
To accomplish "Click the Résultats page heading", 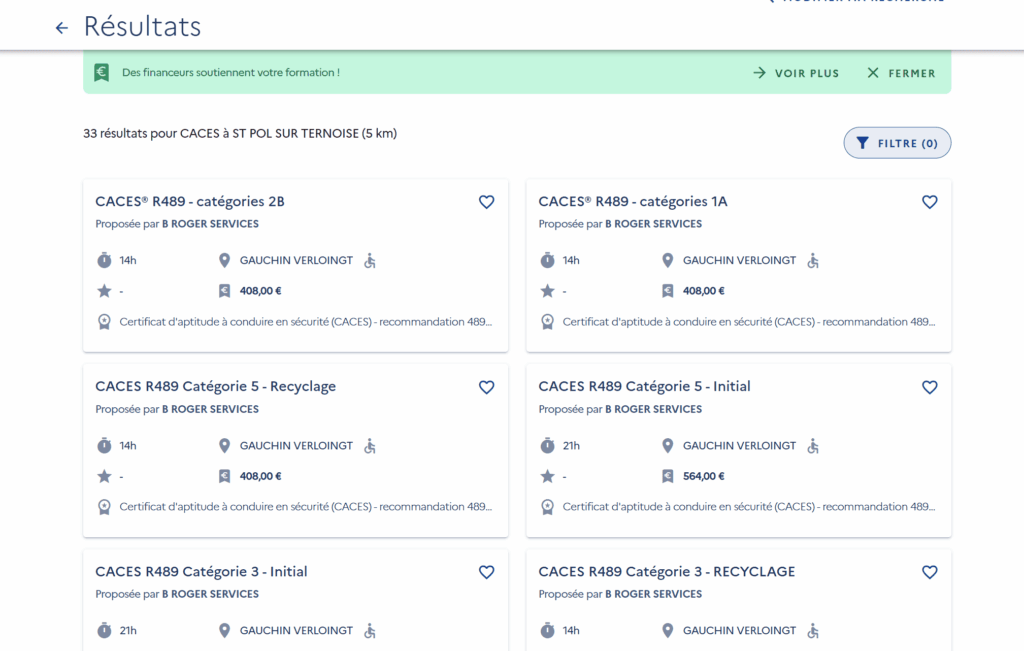I will coord(142,26).
